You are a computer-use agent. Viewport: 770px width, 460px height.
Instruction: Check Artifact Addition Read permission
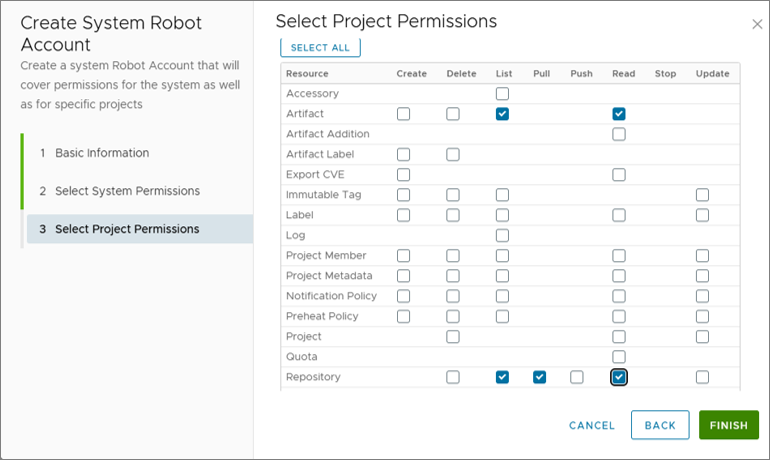click(x=619, y=134)
